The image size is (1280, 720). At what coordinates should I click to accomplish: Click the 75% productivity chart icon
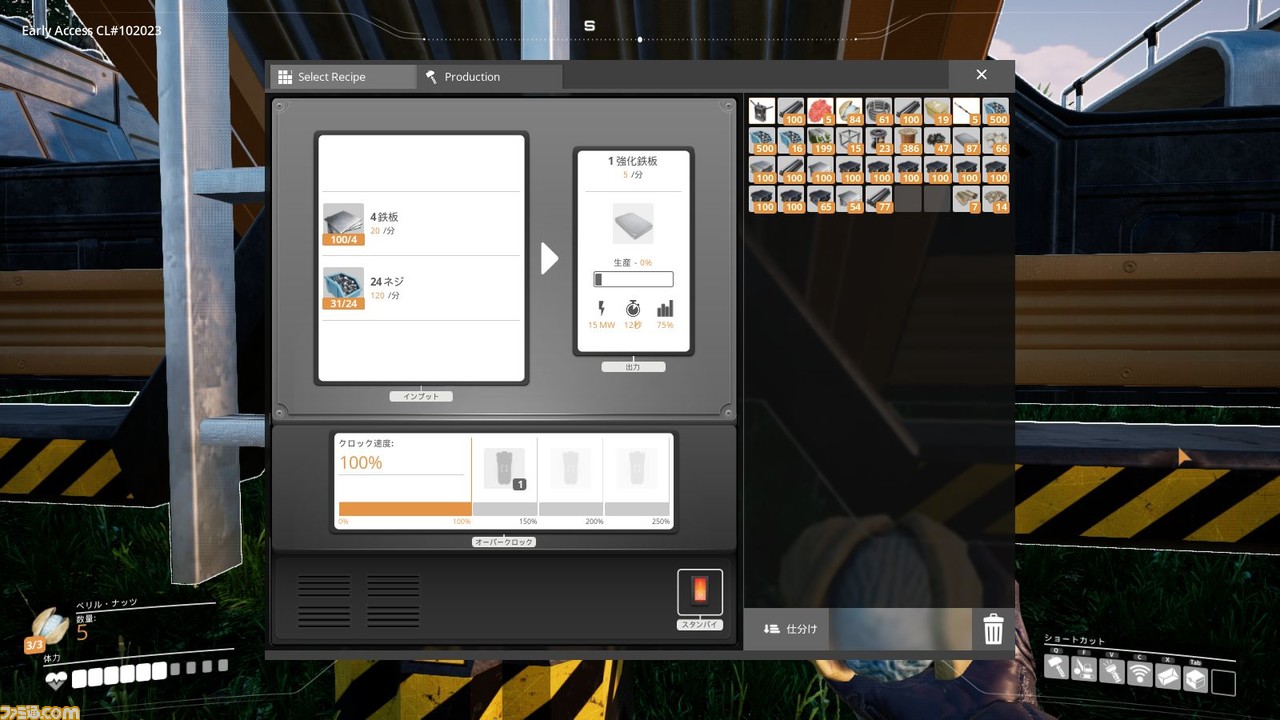point(665,309)
